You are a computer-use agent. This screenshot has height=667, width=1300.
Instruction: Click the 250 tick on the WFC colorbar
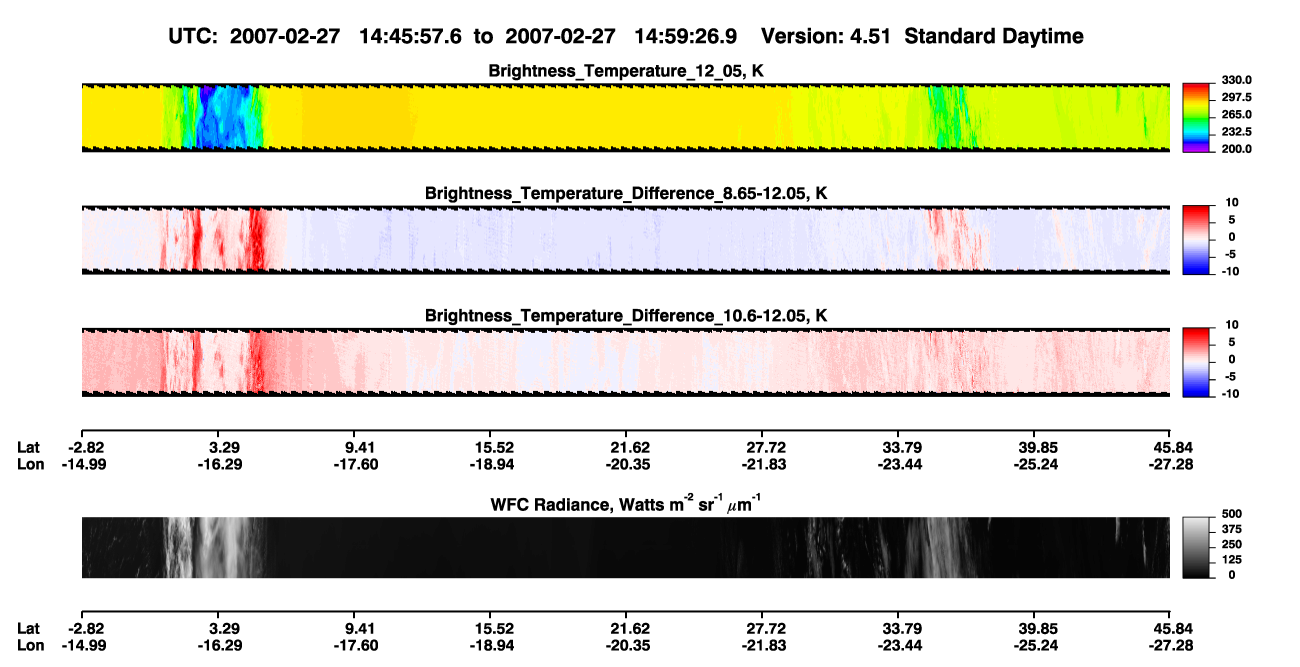1230,544
